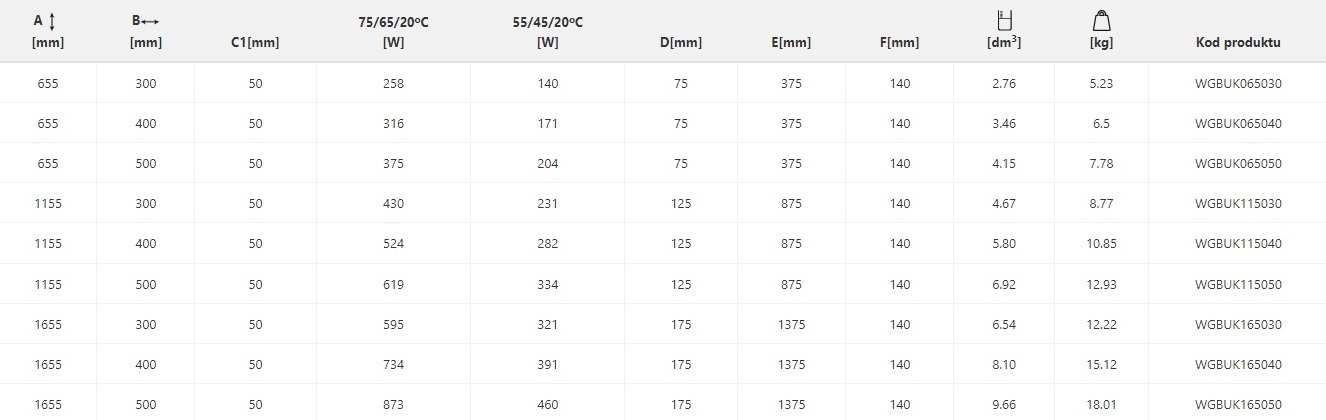Open product code WGBUK165030
The image size is (1326, 420).
(1238, 324)
